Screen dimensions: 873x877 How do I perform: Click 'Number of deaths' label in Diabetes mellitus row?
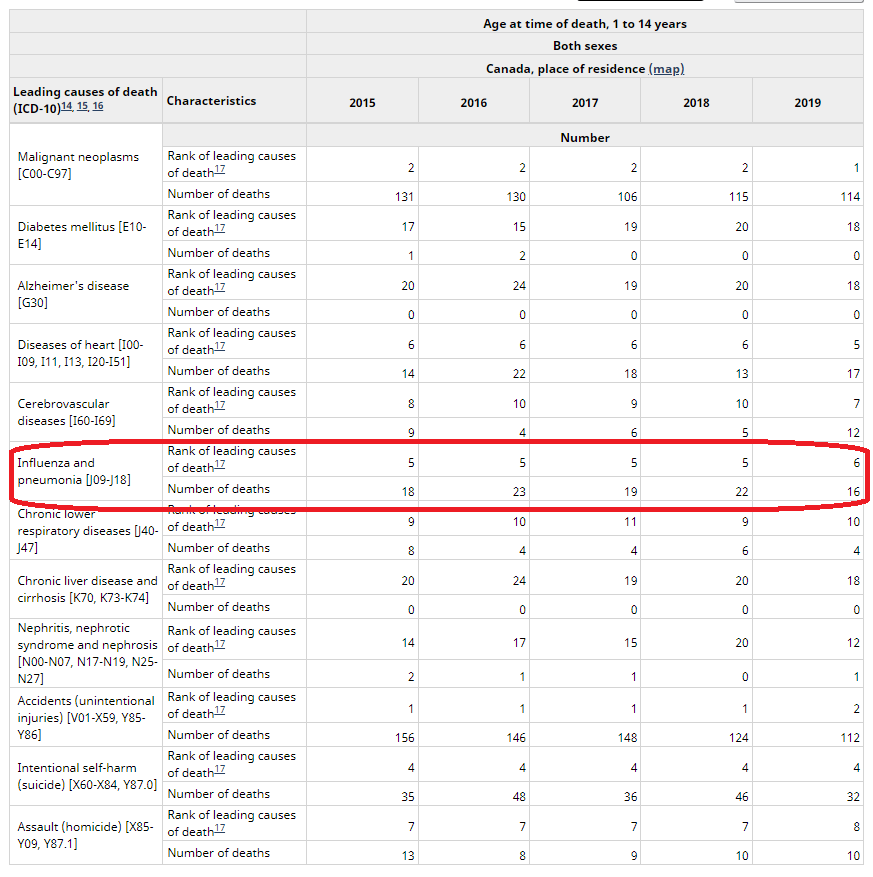(x=219, y=253)
